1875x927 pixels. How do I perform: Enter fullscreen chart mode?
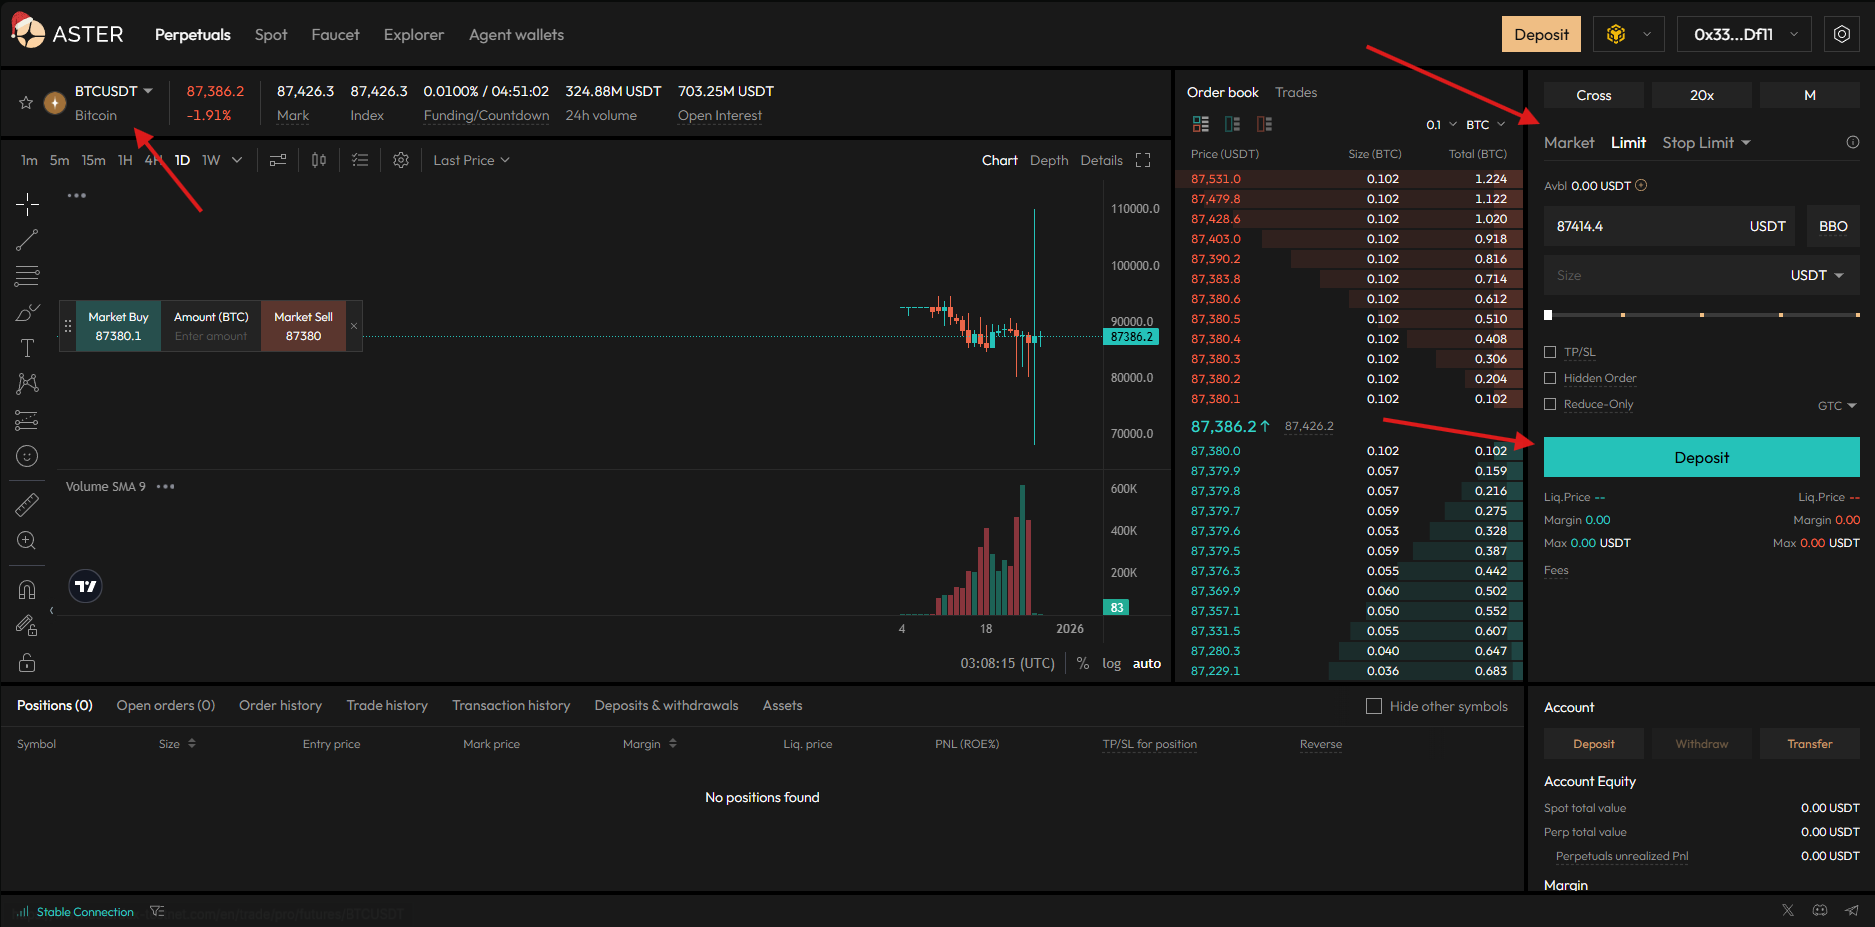click(1143, 160)
